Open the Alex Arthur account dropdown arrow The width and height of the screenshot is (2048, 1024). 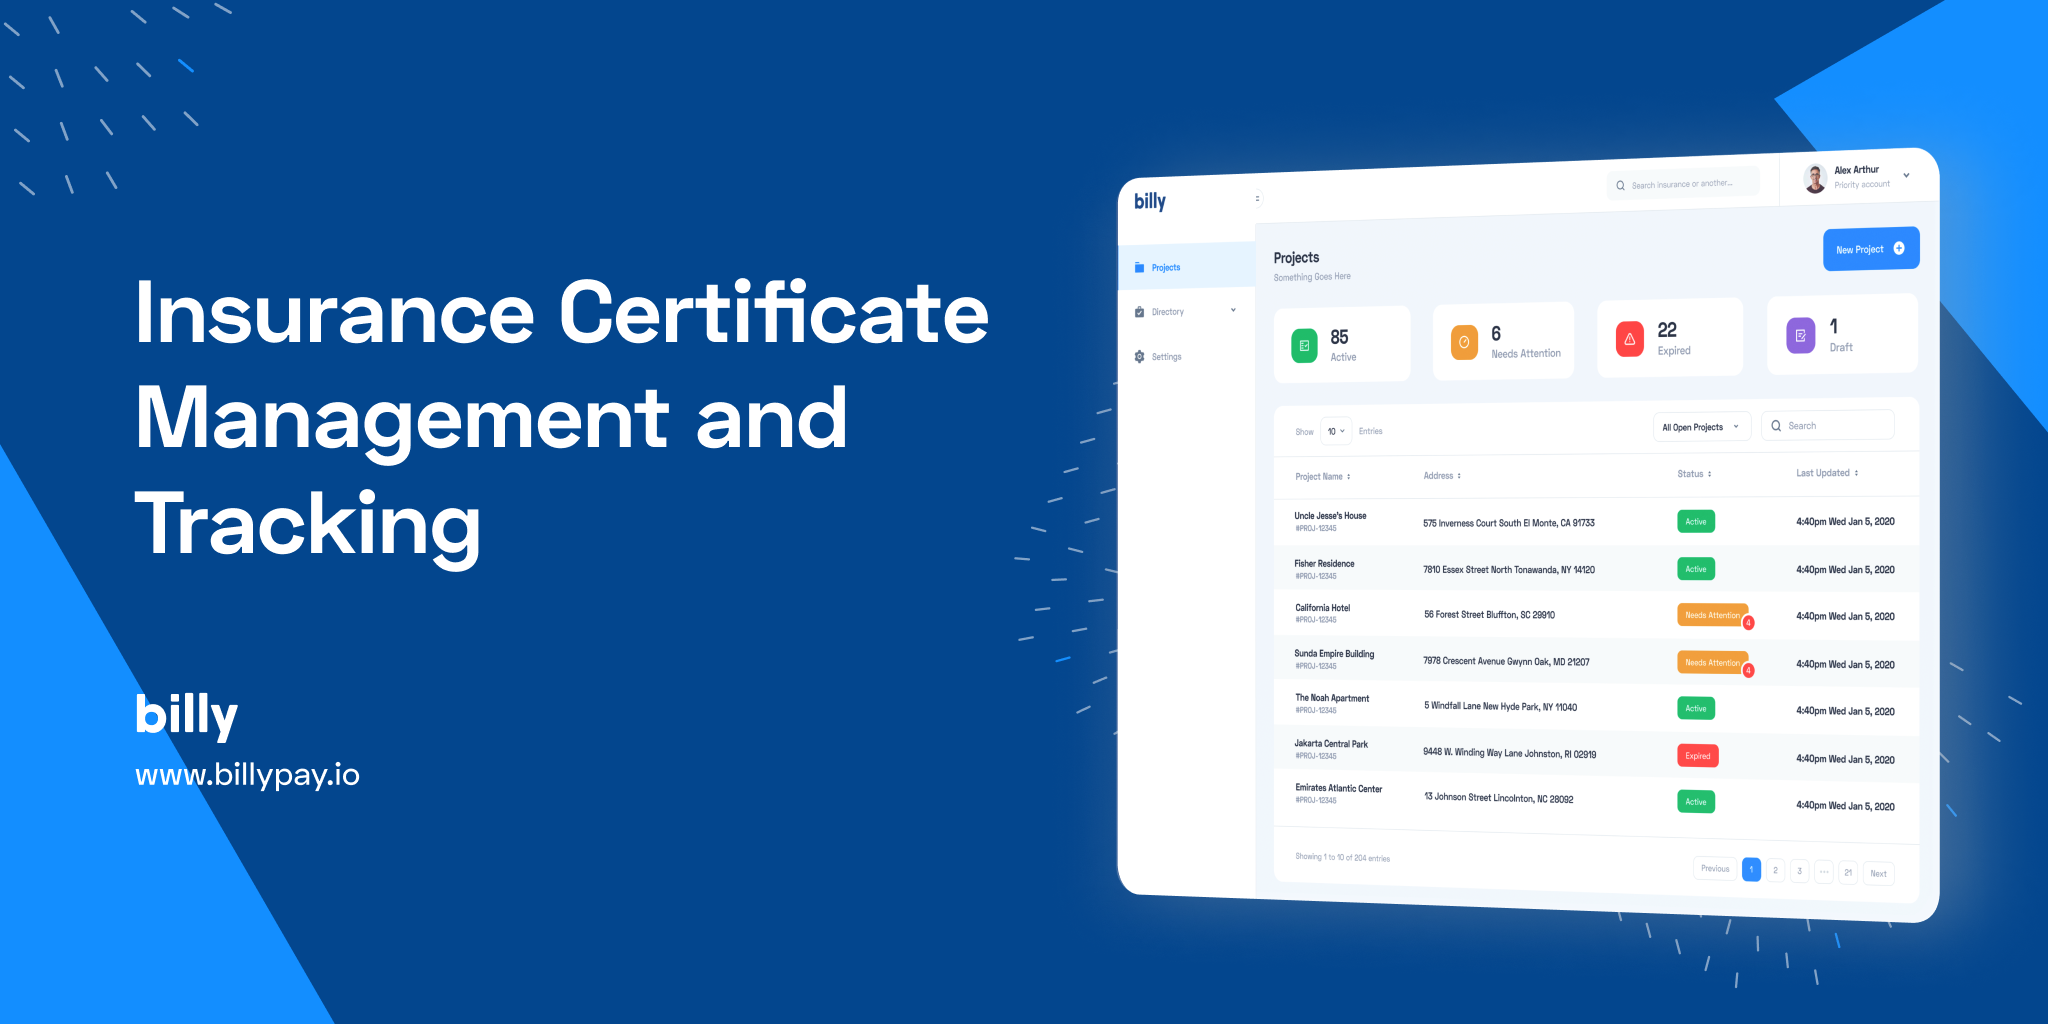(1906, 175)
